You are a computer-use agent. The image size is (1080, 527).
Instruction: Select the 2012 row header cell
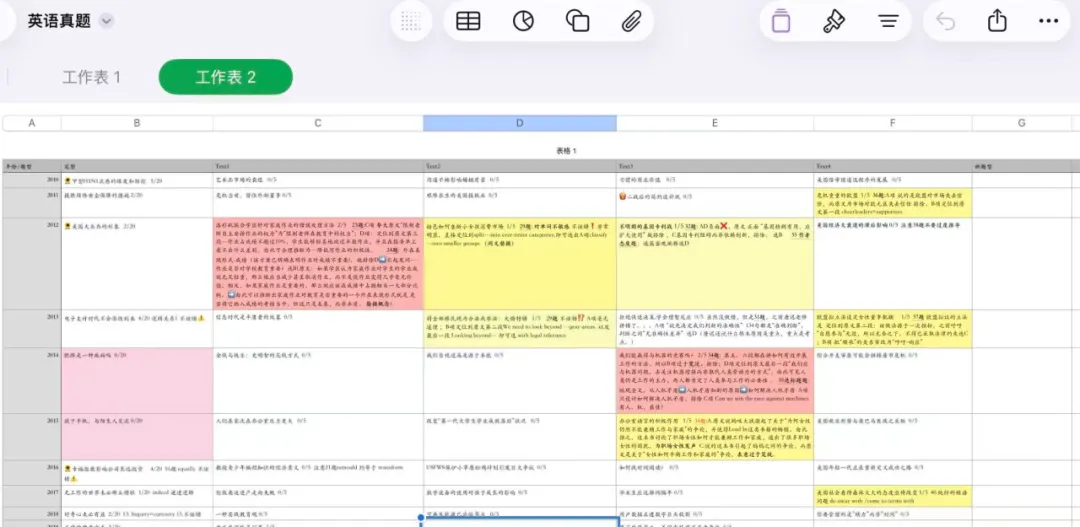tap(32, 263)
